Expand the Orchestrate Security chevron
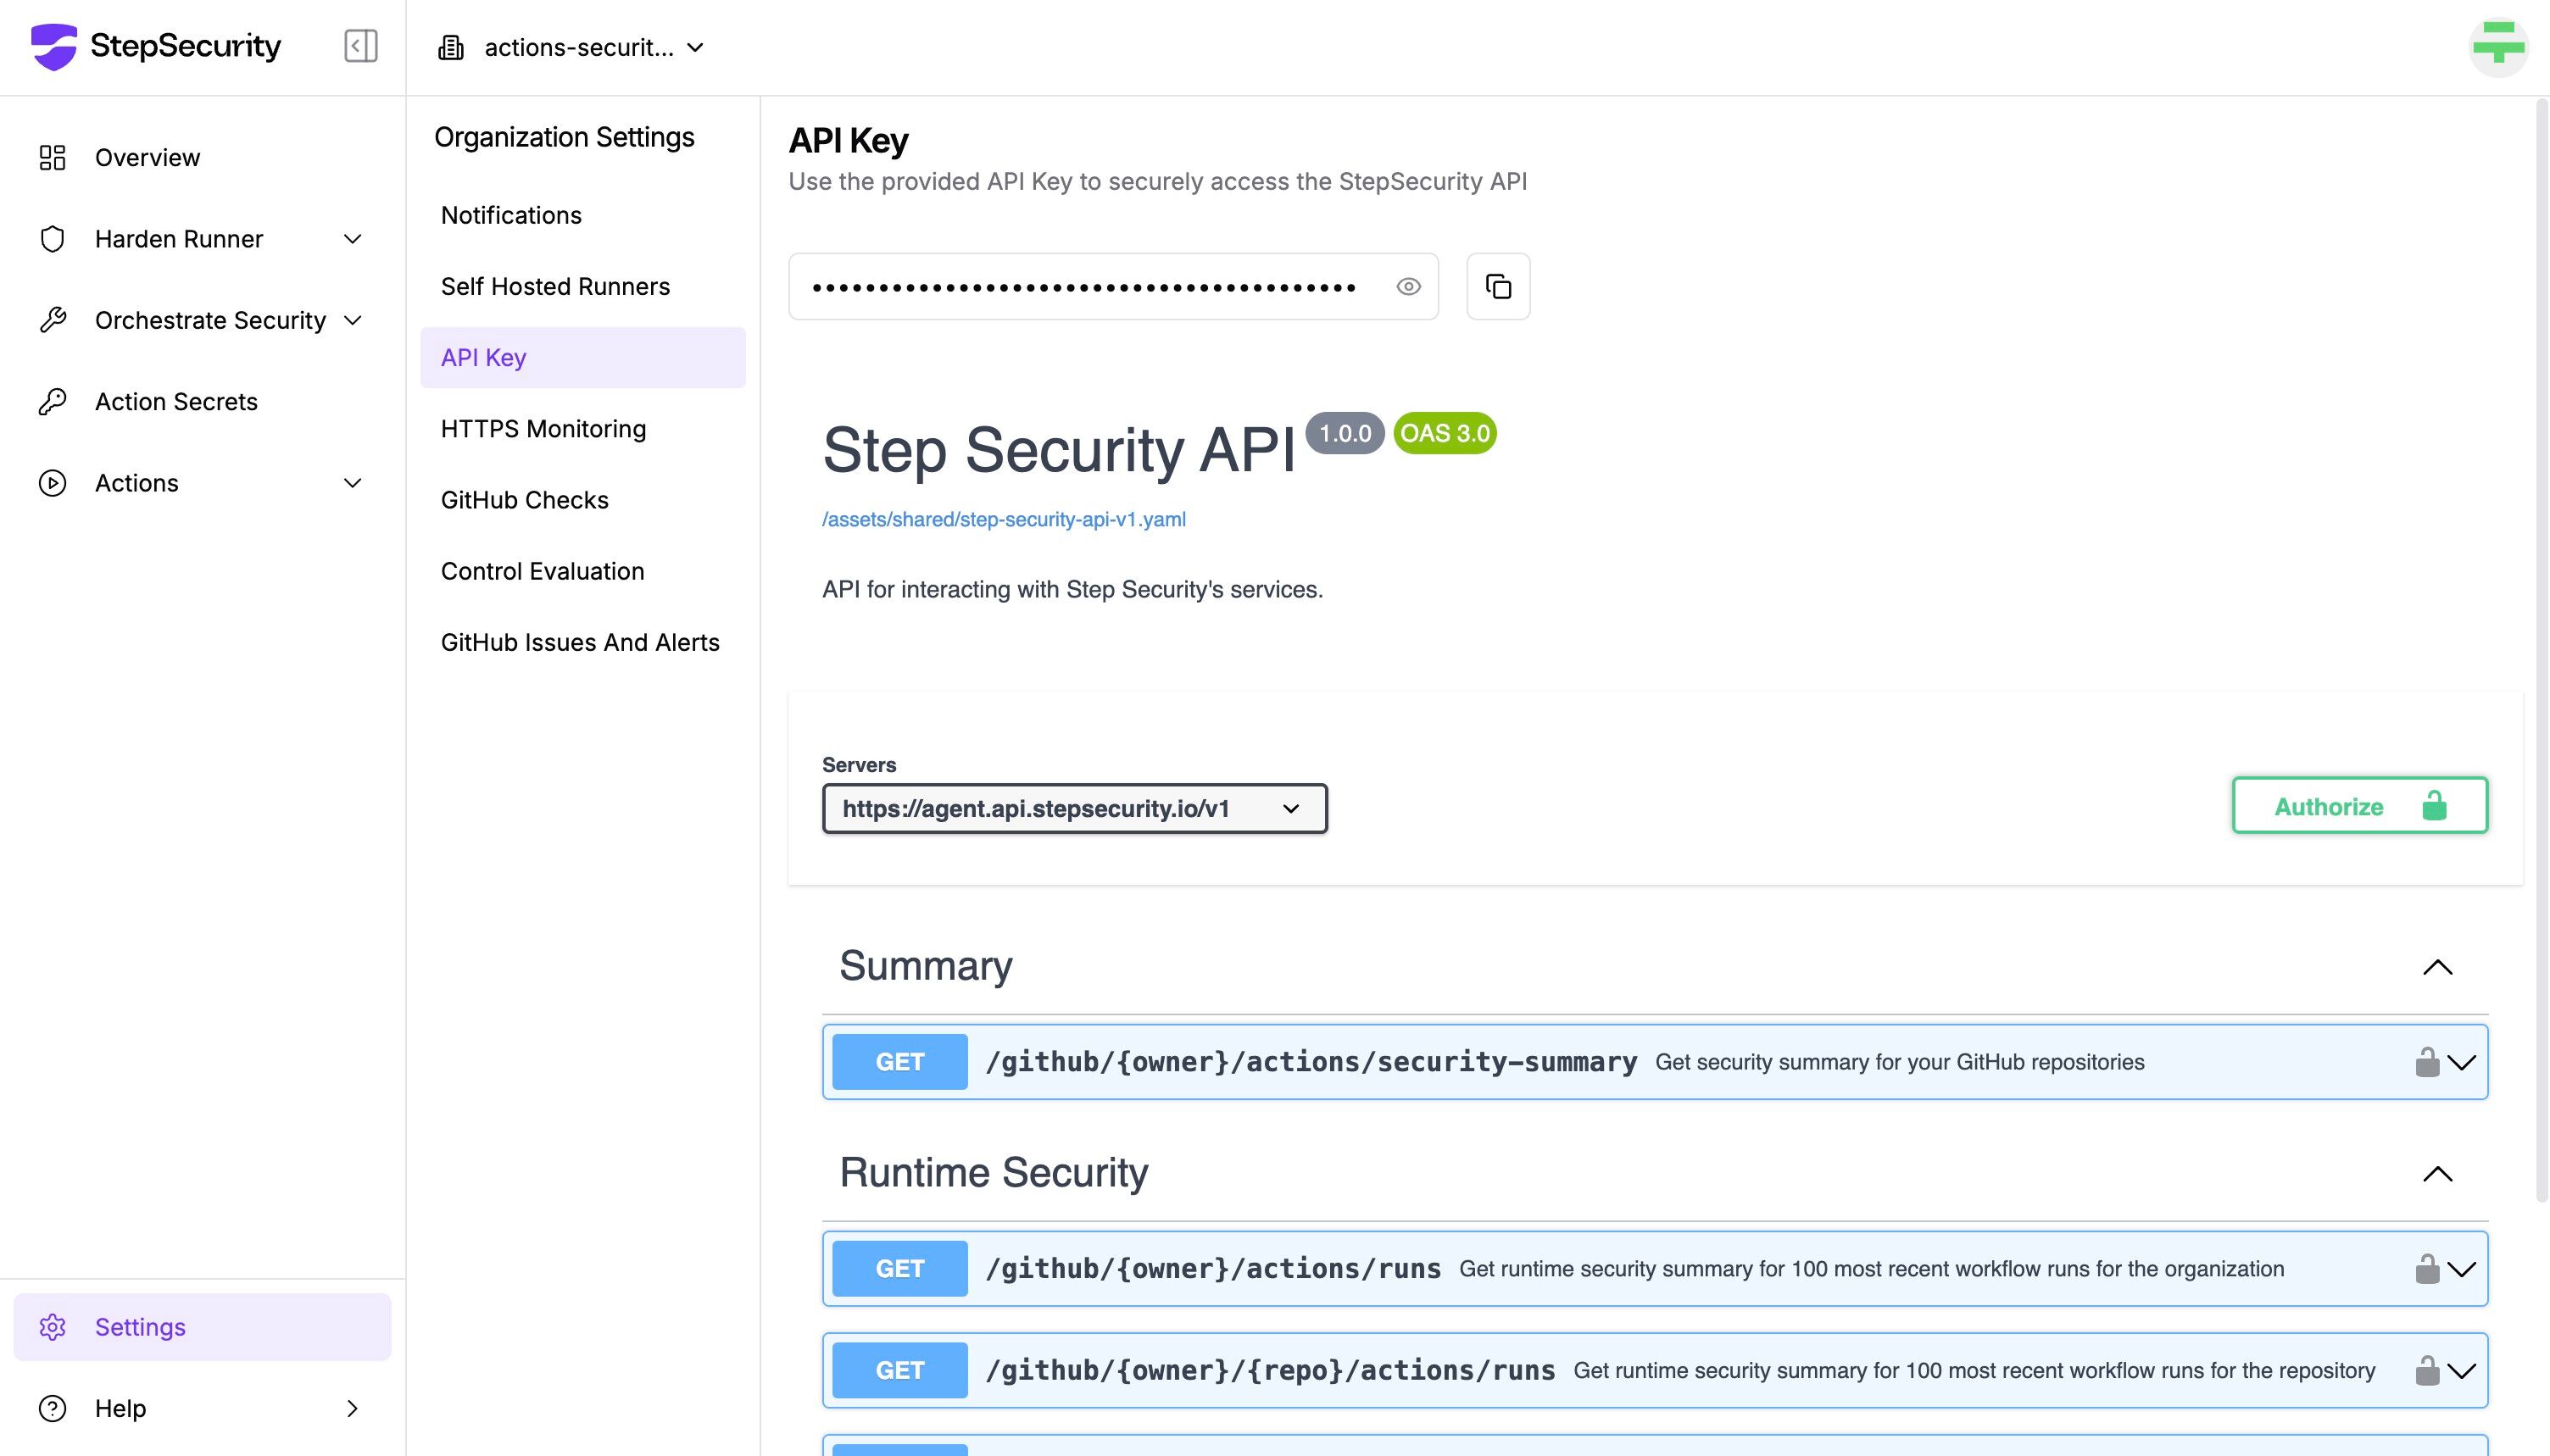2550x1456 pixels. pyautogui.click(x=352, y=320)
